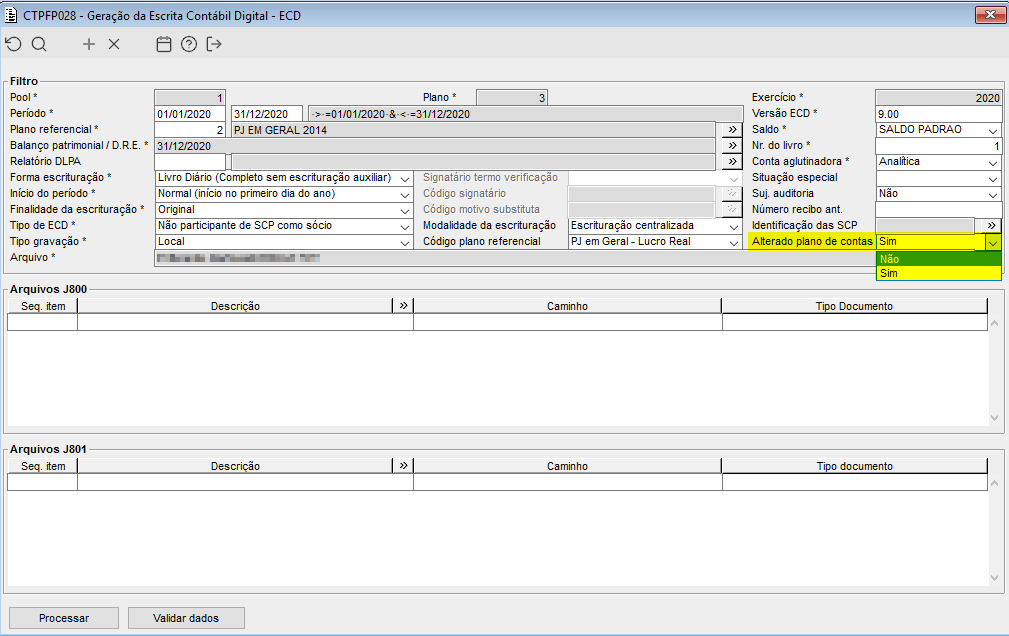Click Descrição column header in Arquivos J801
Viewport: 1009px width, 636px height.
(x=235, y=465)
